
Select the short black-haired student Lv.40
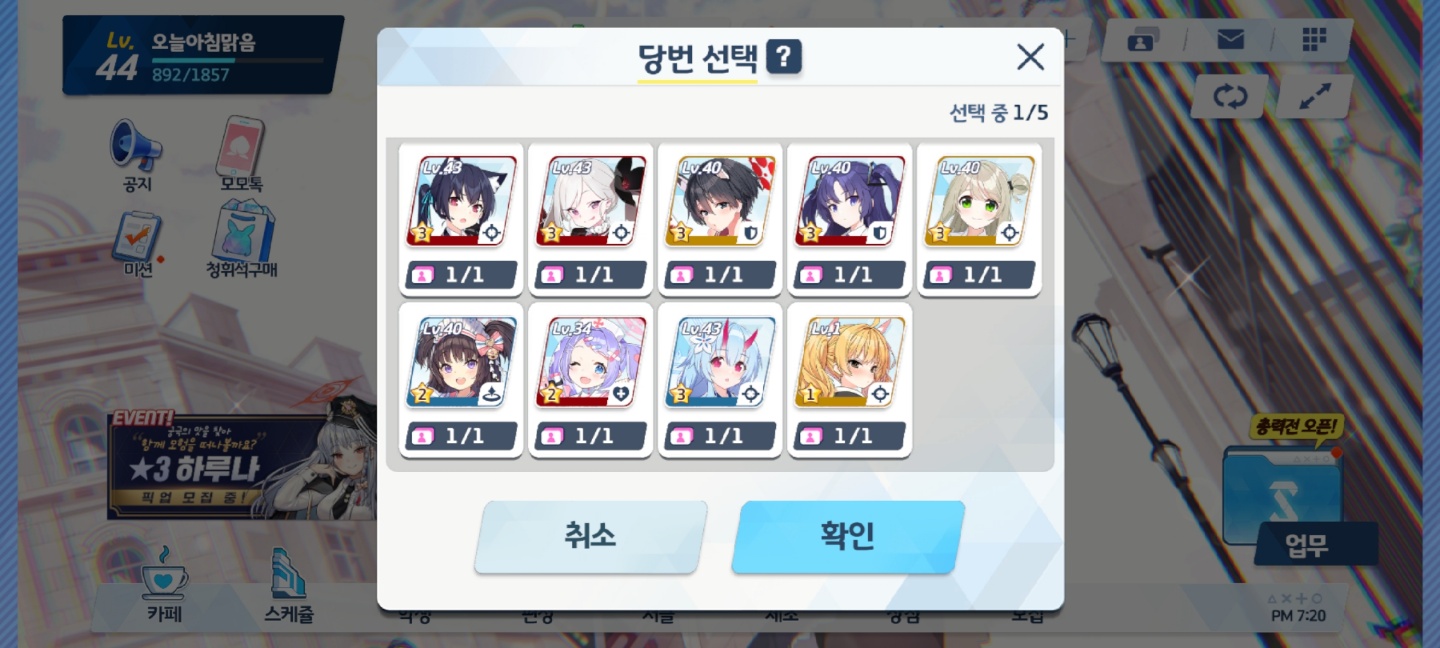pyautogui.click(x=720, y=219)
